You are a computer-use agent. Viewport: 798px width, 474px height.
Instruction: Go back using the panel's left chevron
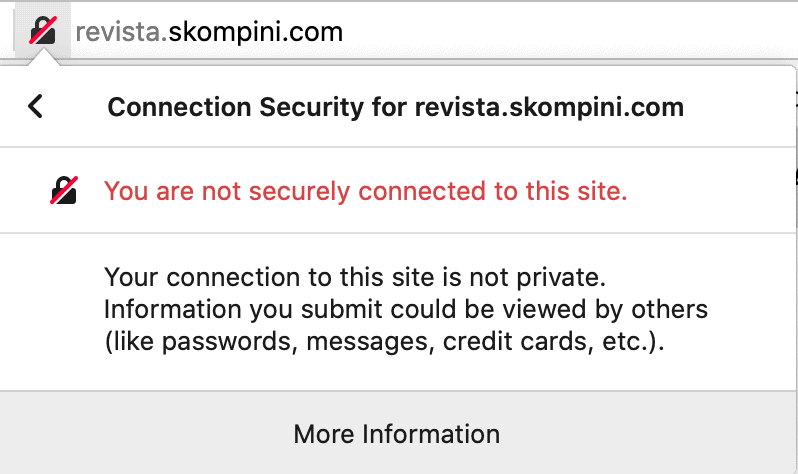36,106
